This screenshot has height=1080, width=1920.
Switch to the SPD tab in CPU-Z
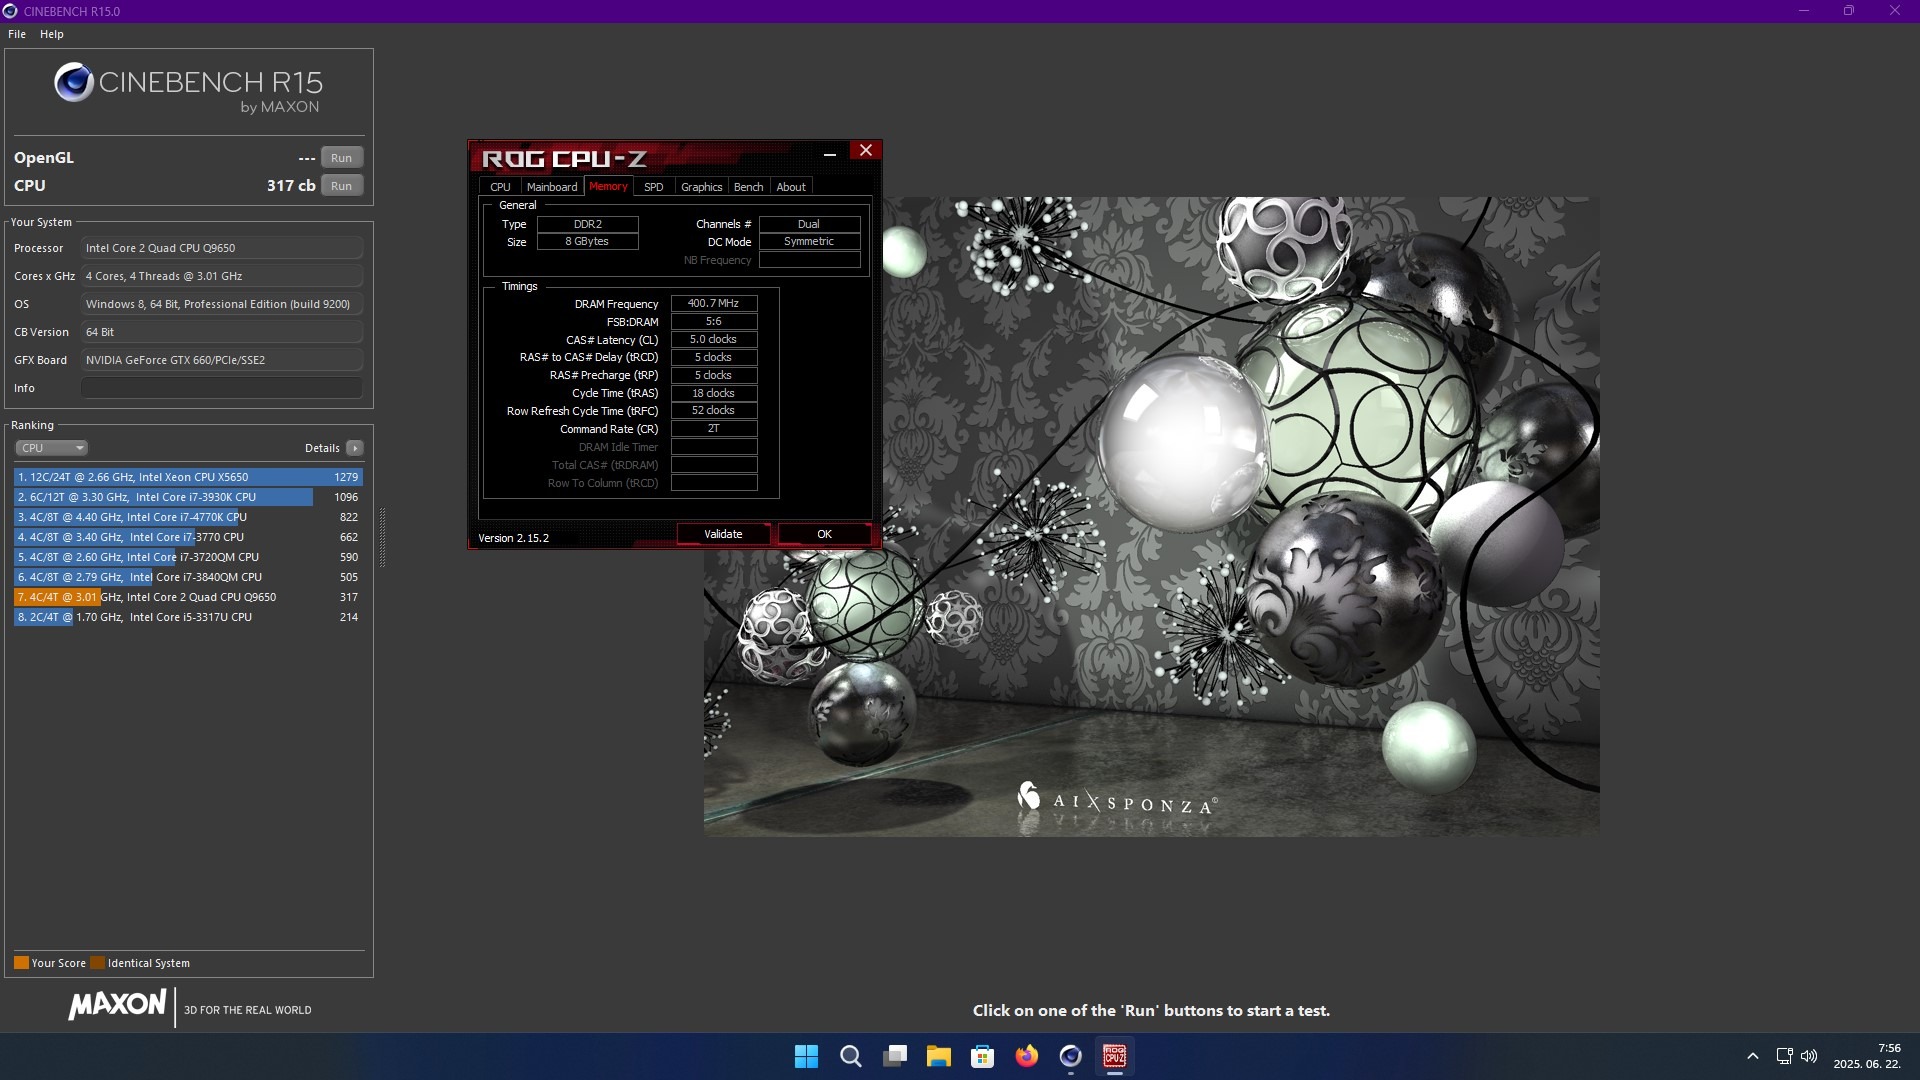[x=653, y=187]
